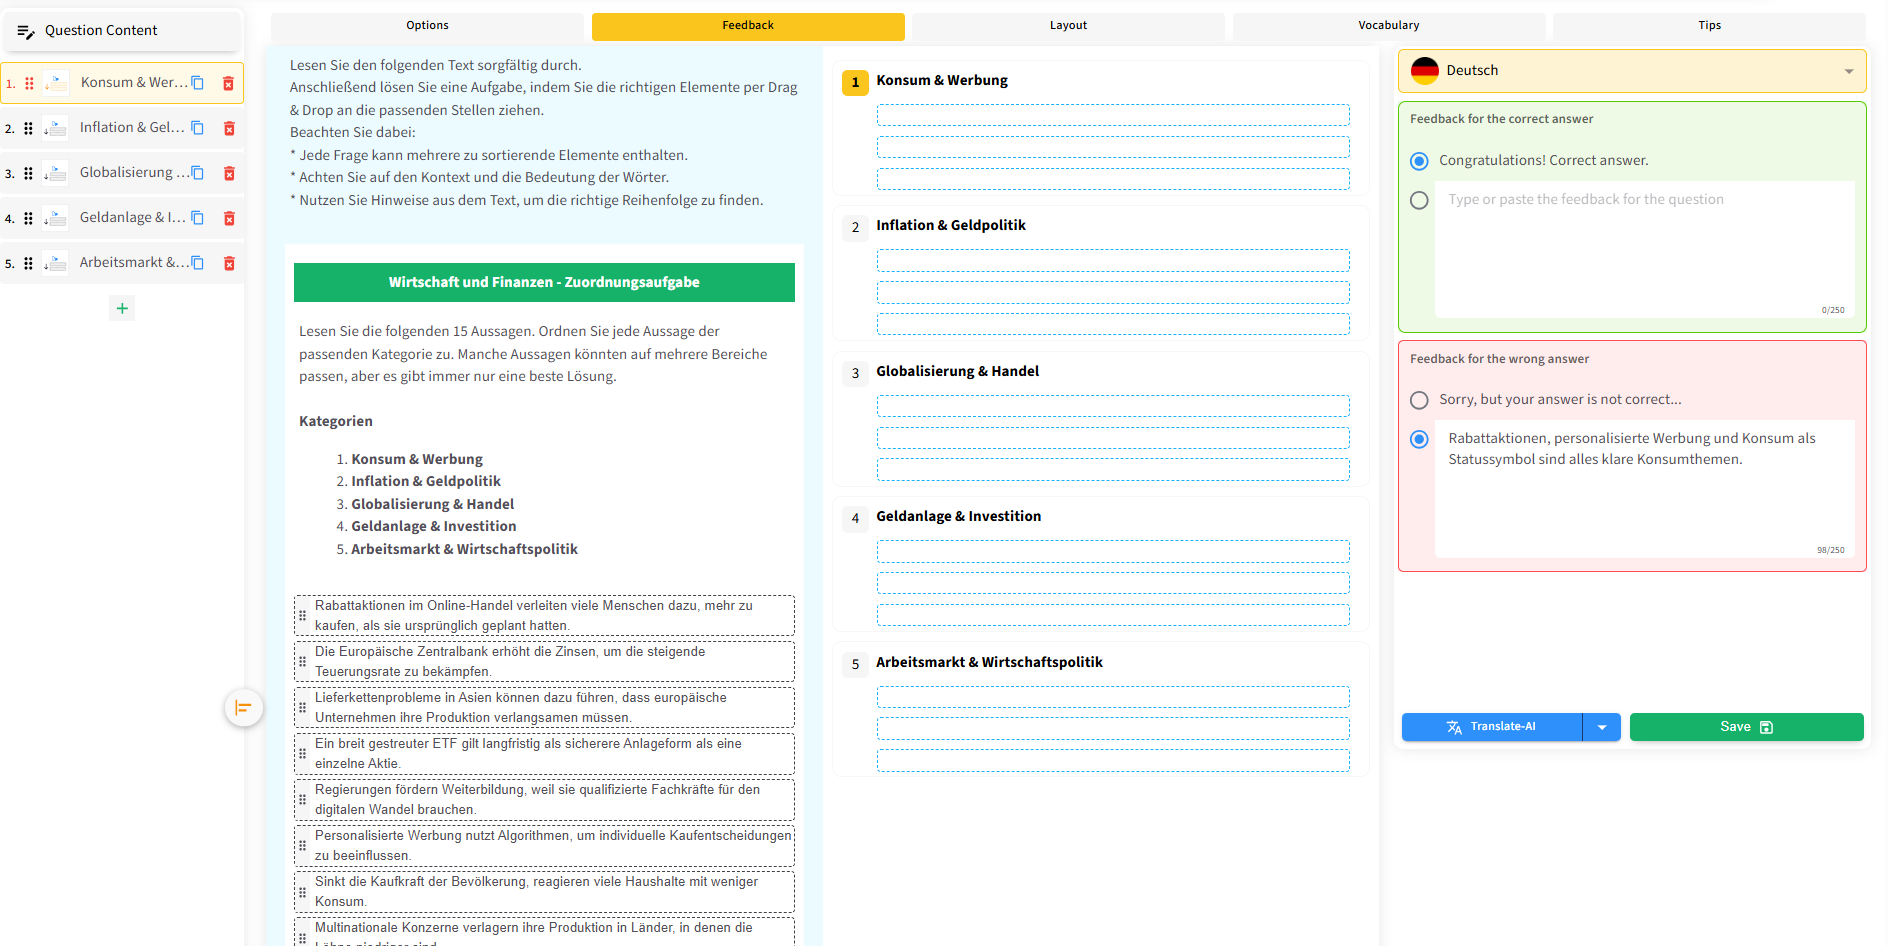Duplicate the Inflation & Geldpolitik question
The width and height of the screenshot is (1888, 946).
(x=198, y=128)
